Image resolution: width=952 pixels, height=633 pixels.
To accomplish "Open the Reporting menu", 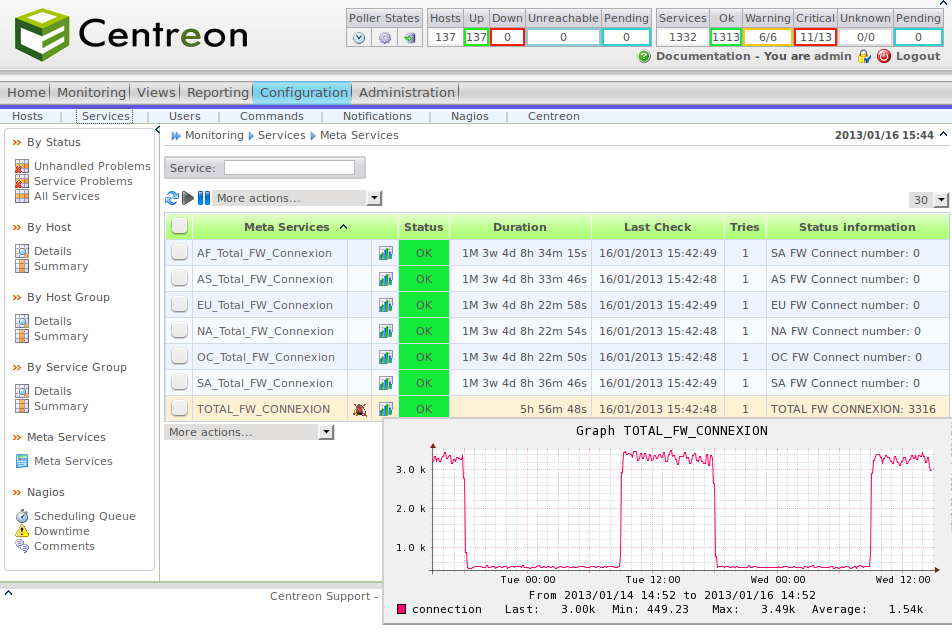I will point(218,92).
